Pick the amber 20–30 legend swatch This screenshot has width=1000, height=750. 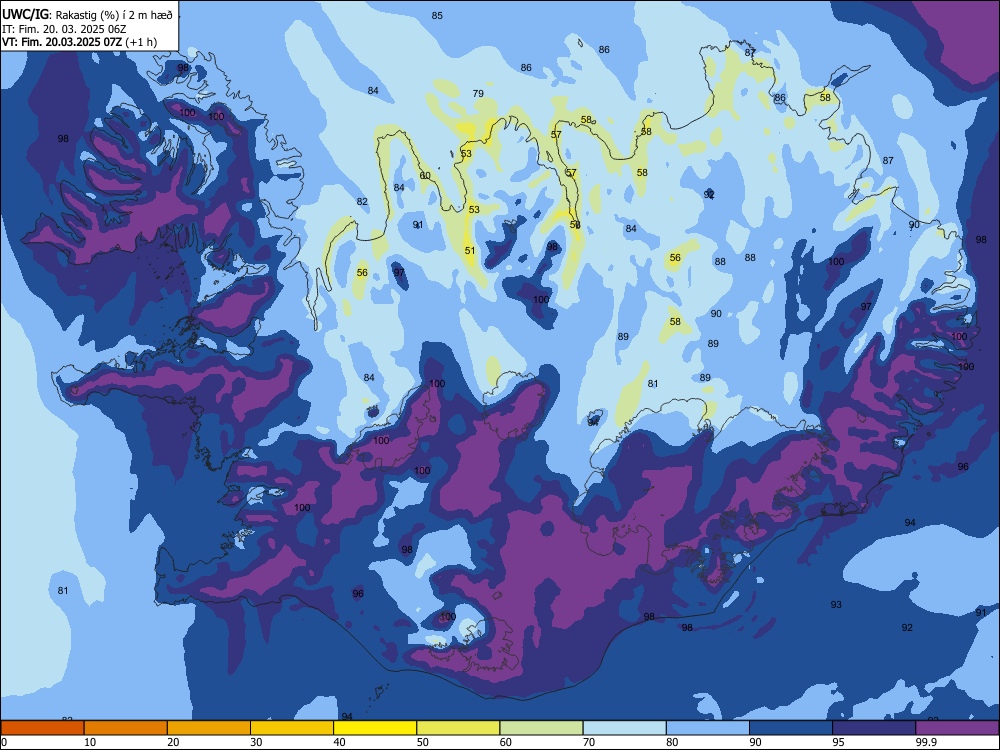(x=209, y=728)
